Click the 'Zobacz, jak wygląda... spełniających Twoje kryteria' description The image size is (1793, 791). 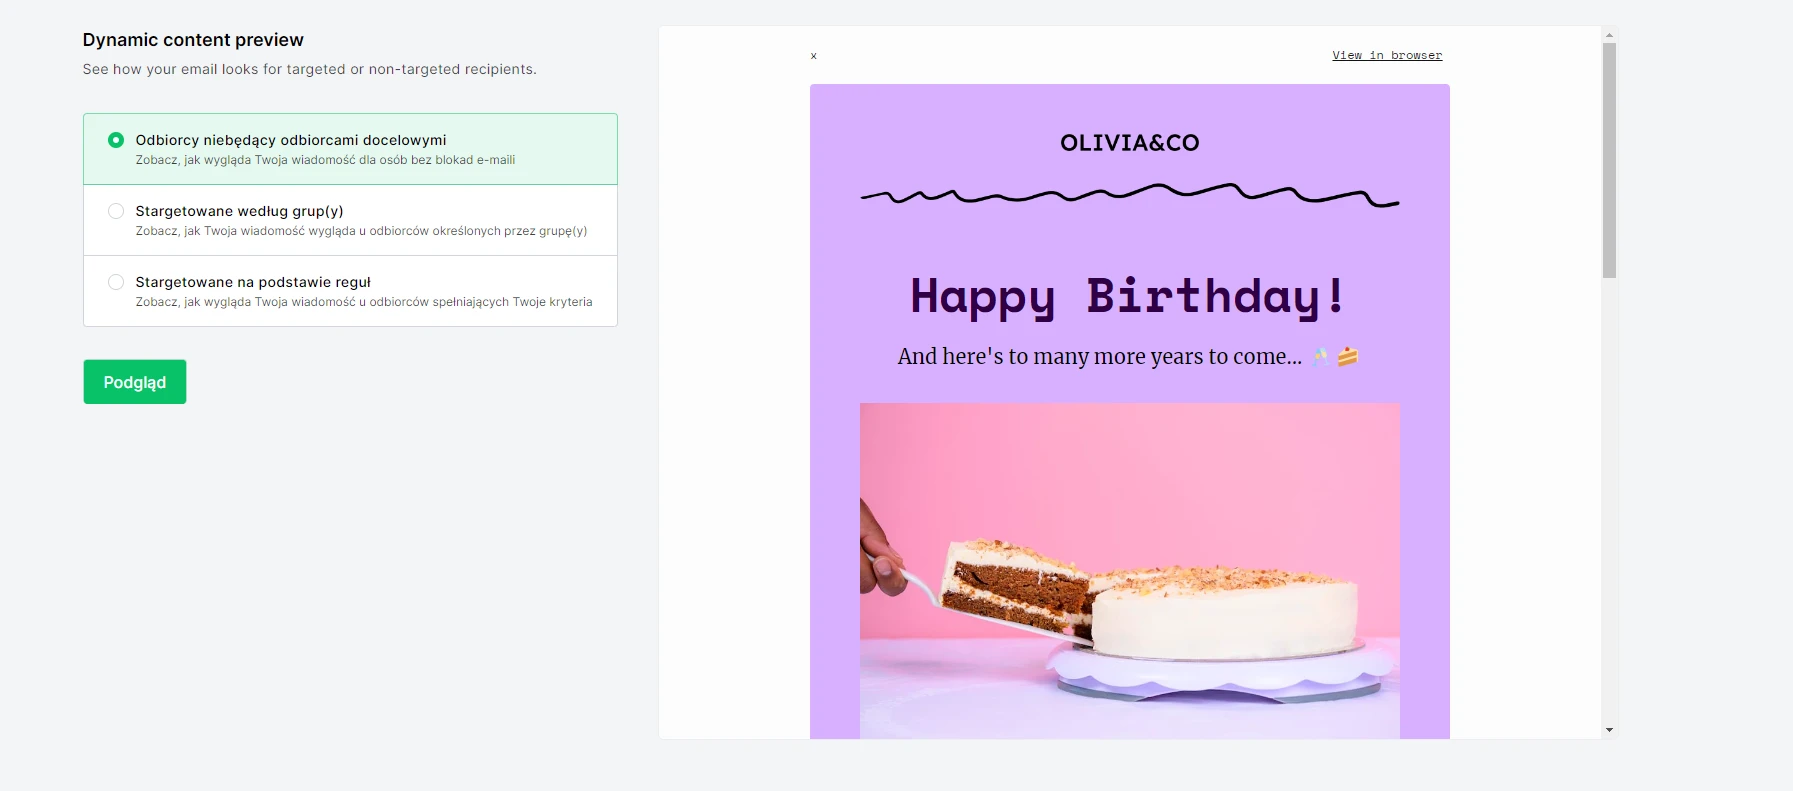(x=364, y=302)
